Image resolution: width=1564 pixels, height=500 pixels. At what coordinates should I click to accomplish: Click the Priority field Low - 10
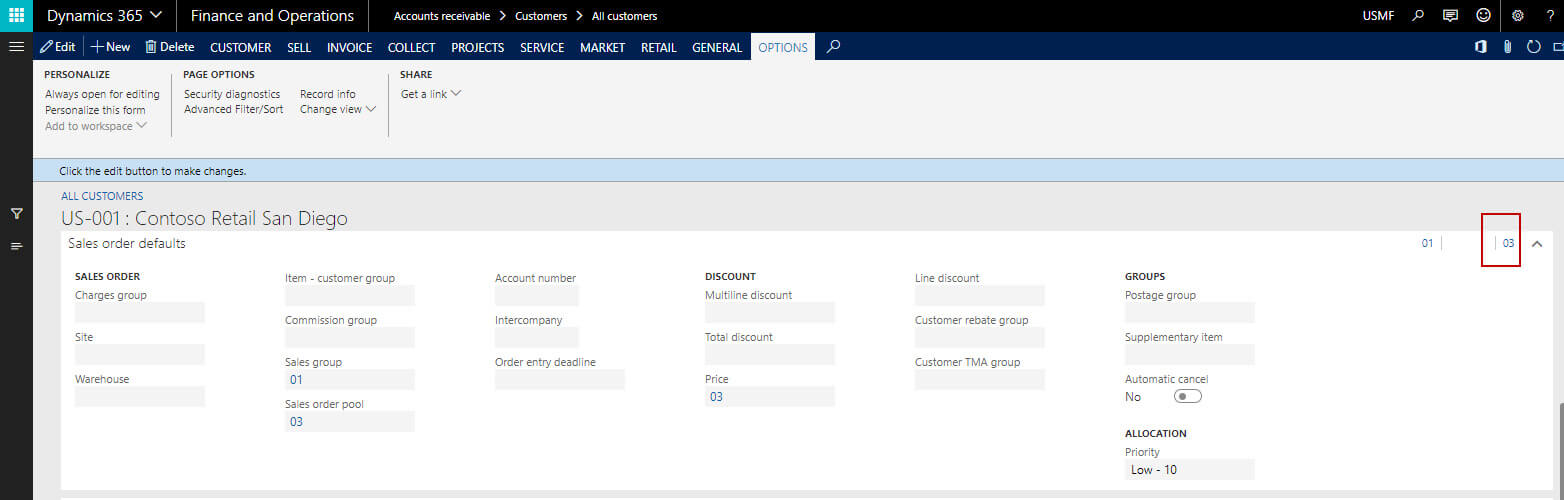coord(1190,469)
